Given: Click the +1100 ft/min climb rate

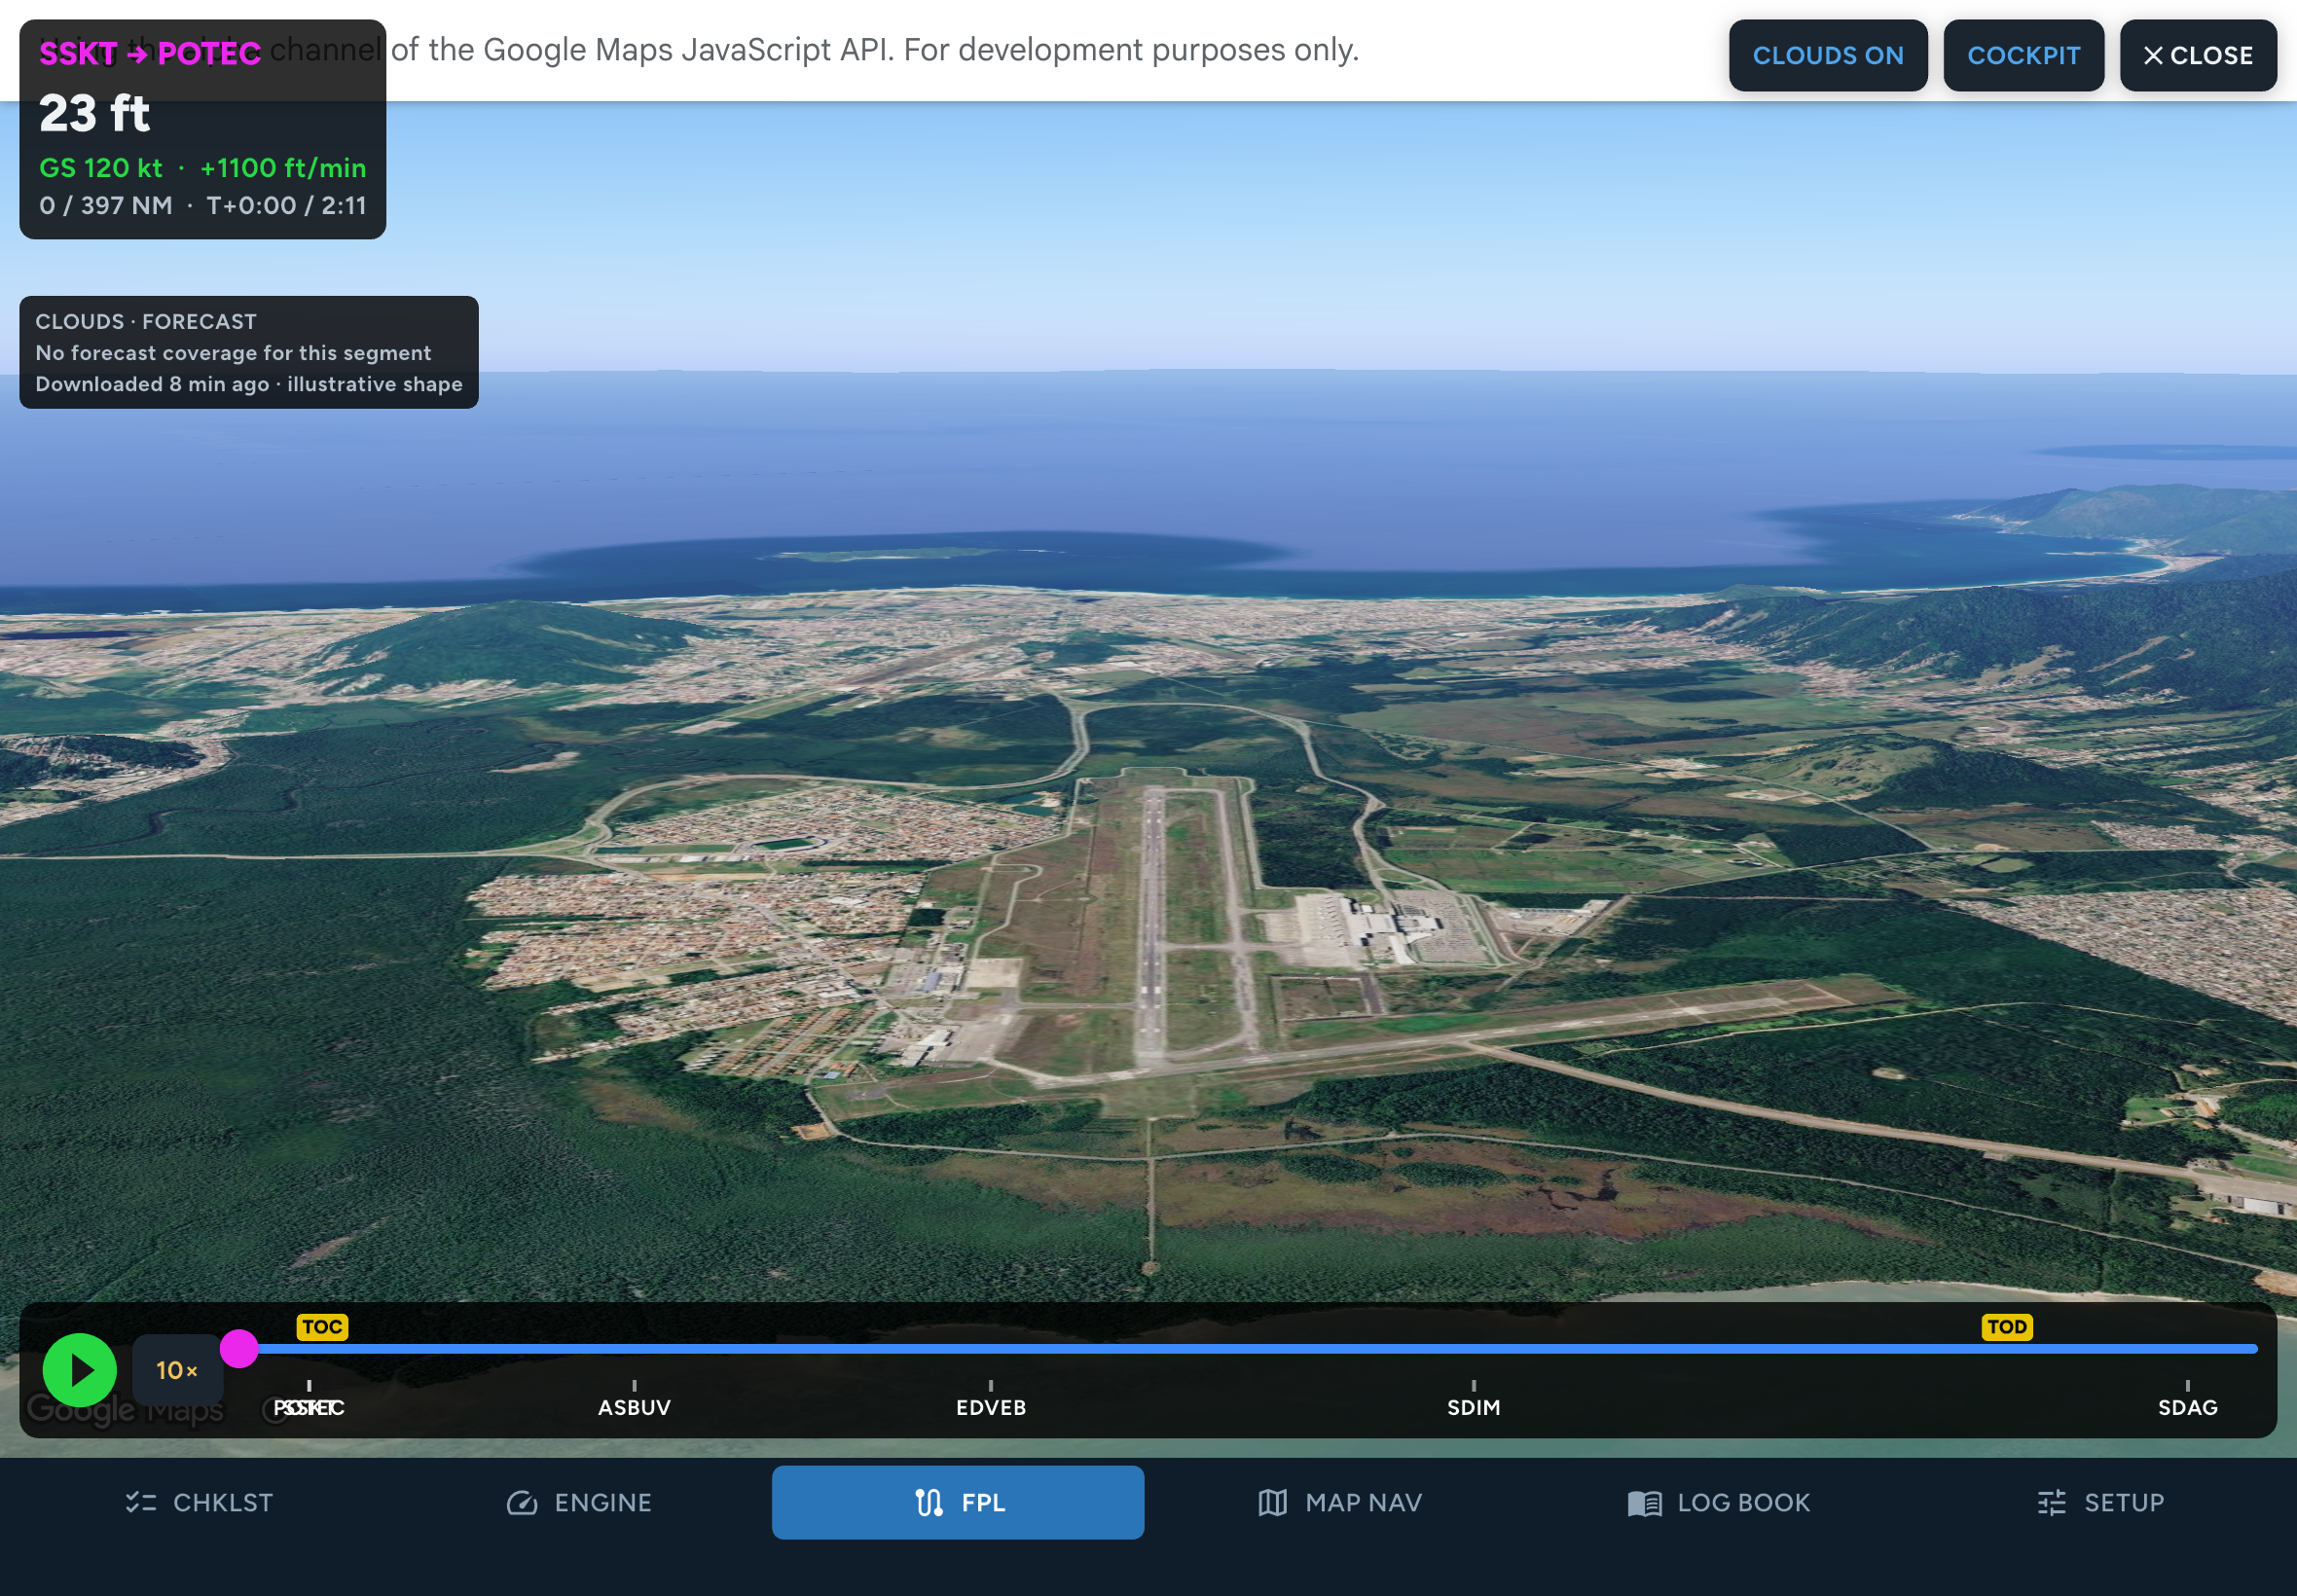Looking at the screenshot, I should pos(283,168).
